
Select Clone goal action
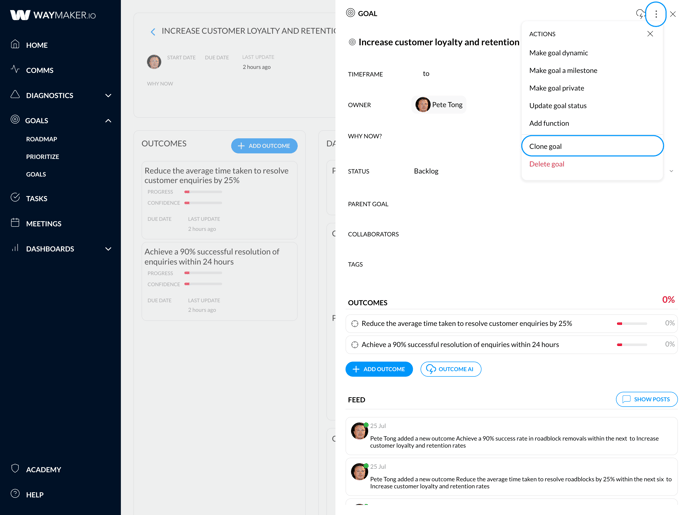point(592,146)
